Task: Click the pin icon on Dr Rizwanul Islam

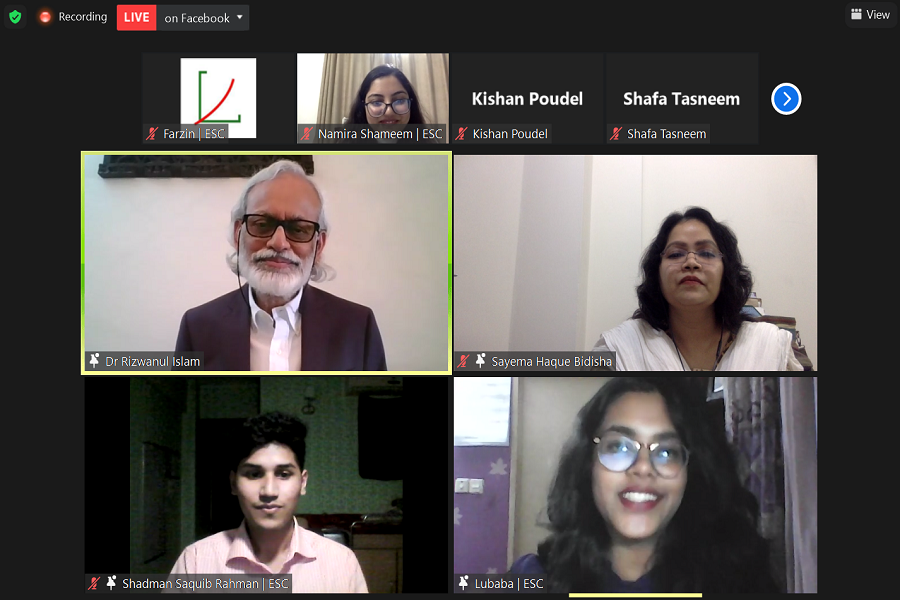Action: (x=95, y=361)
